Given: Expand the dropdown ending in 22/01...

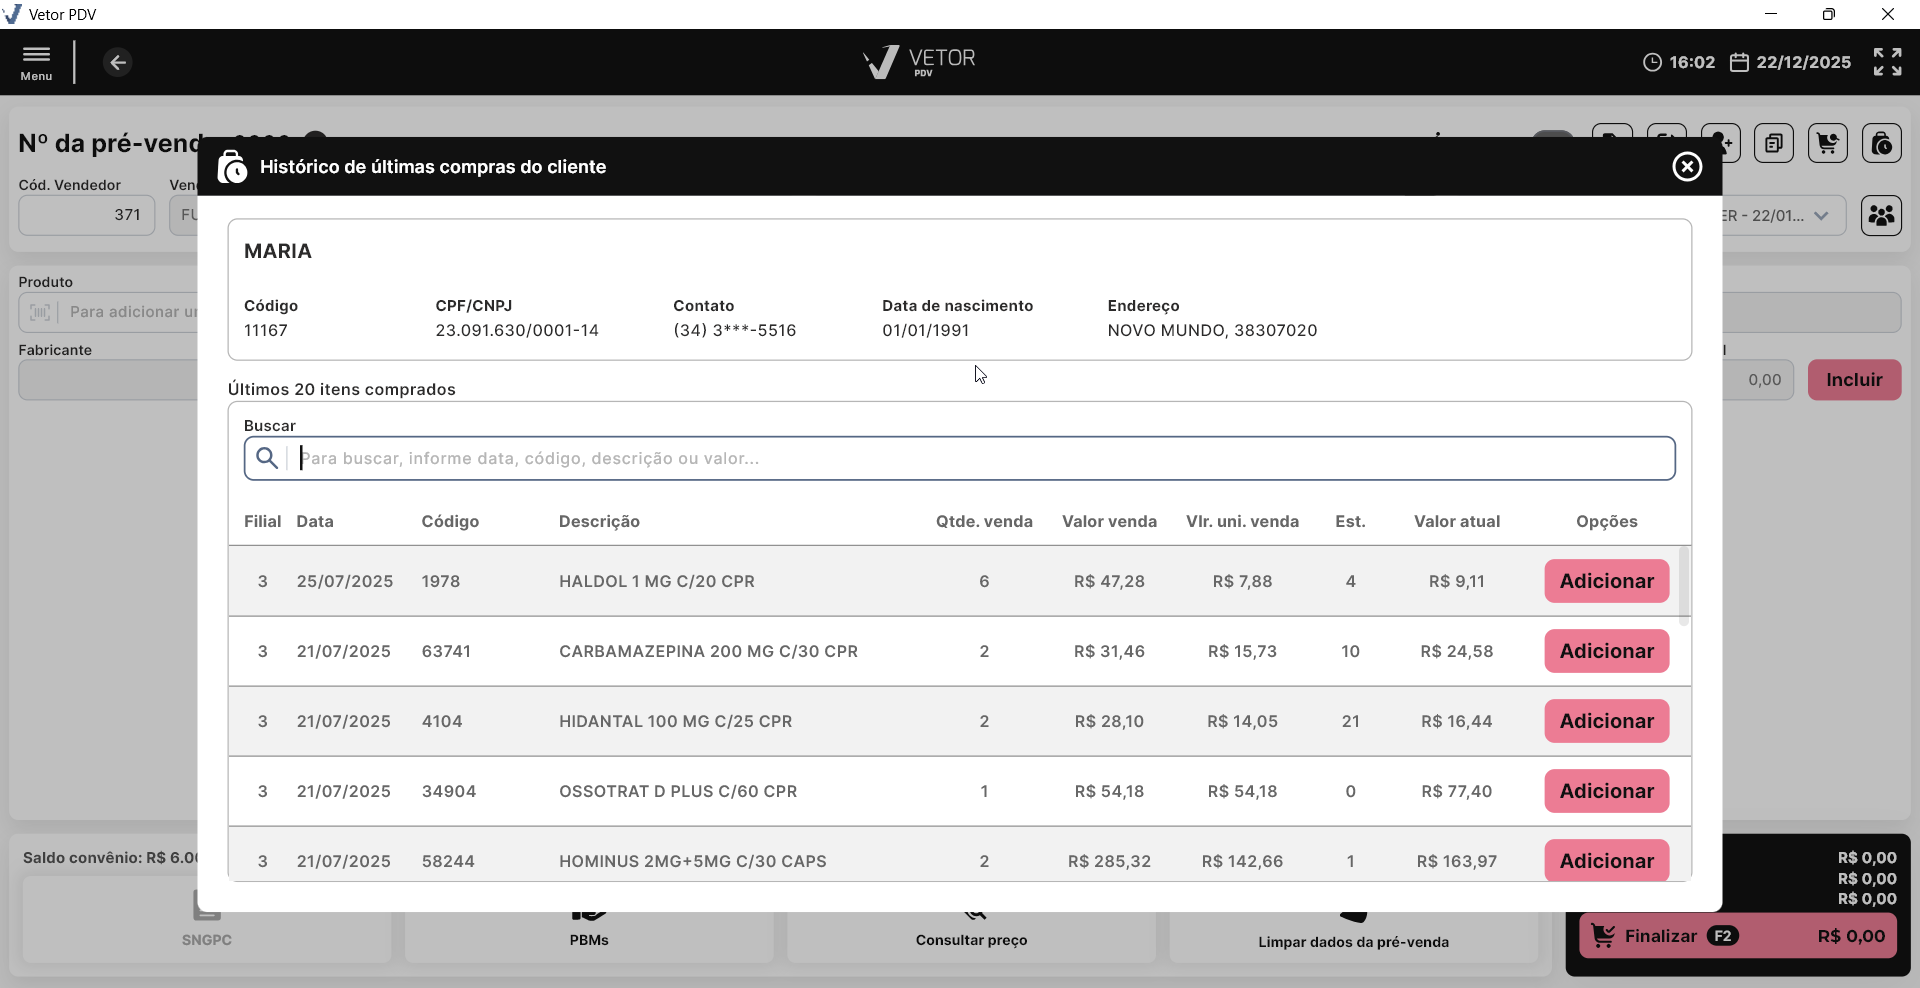Looking at the screenshot, I should pyautogui.click(x=1821, y=216).
